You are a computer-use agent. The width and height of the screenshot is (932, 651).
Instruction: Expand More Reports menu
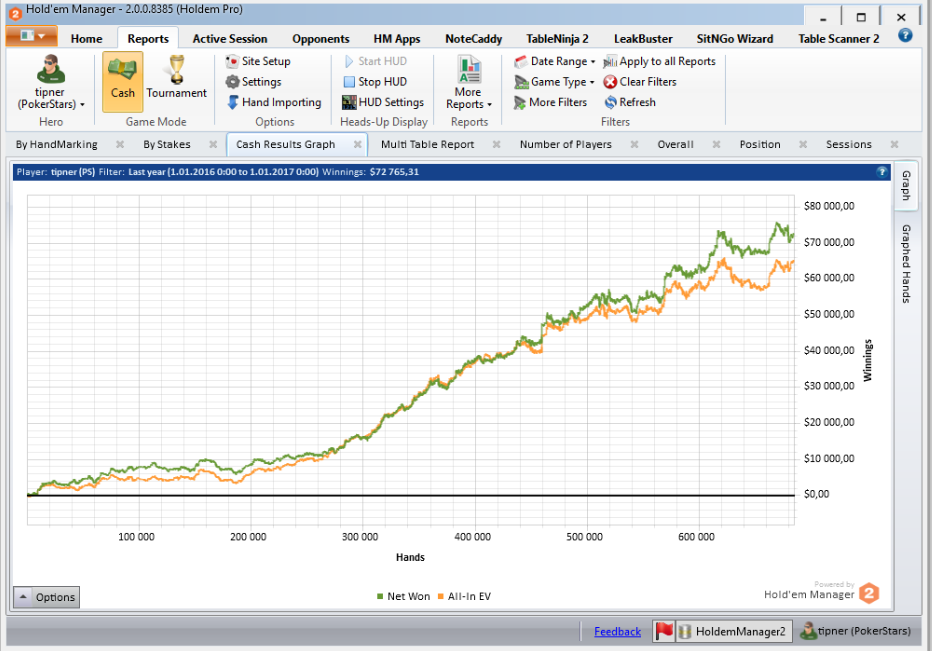(x=468, y=83)
